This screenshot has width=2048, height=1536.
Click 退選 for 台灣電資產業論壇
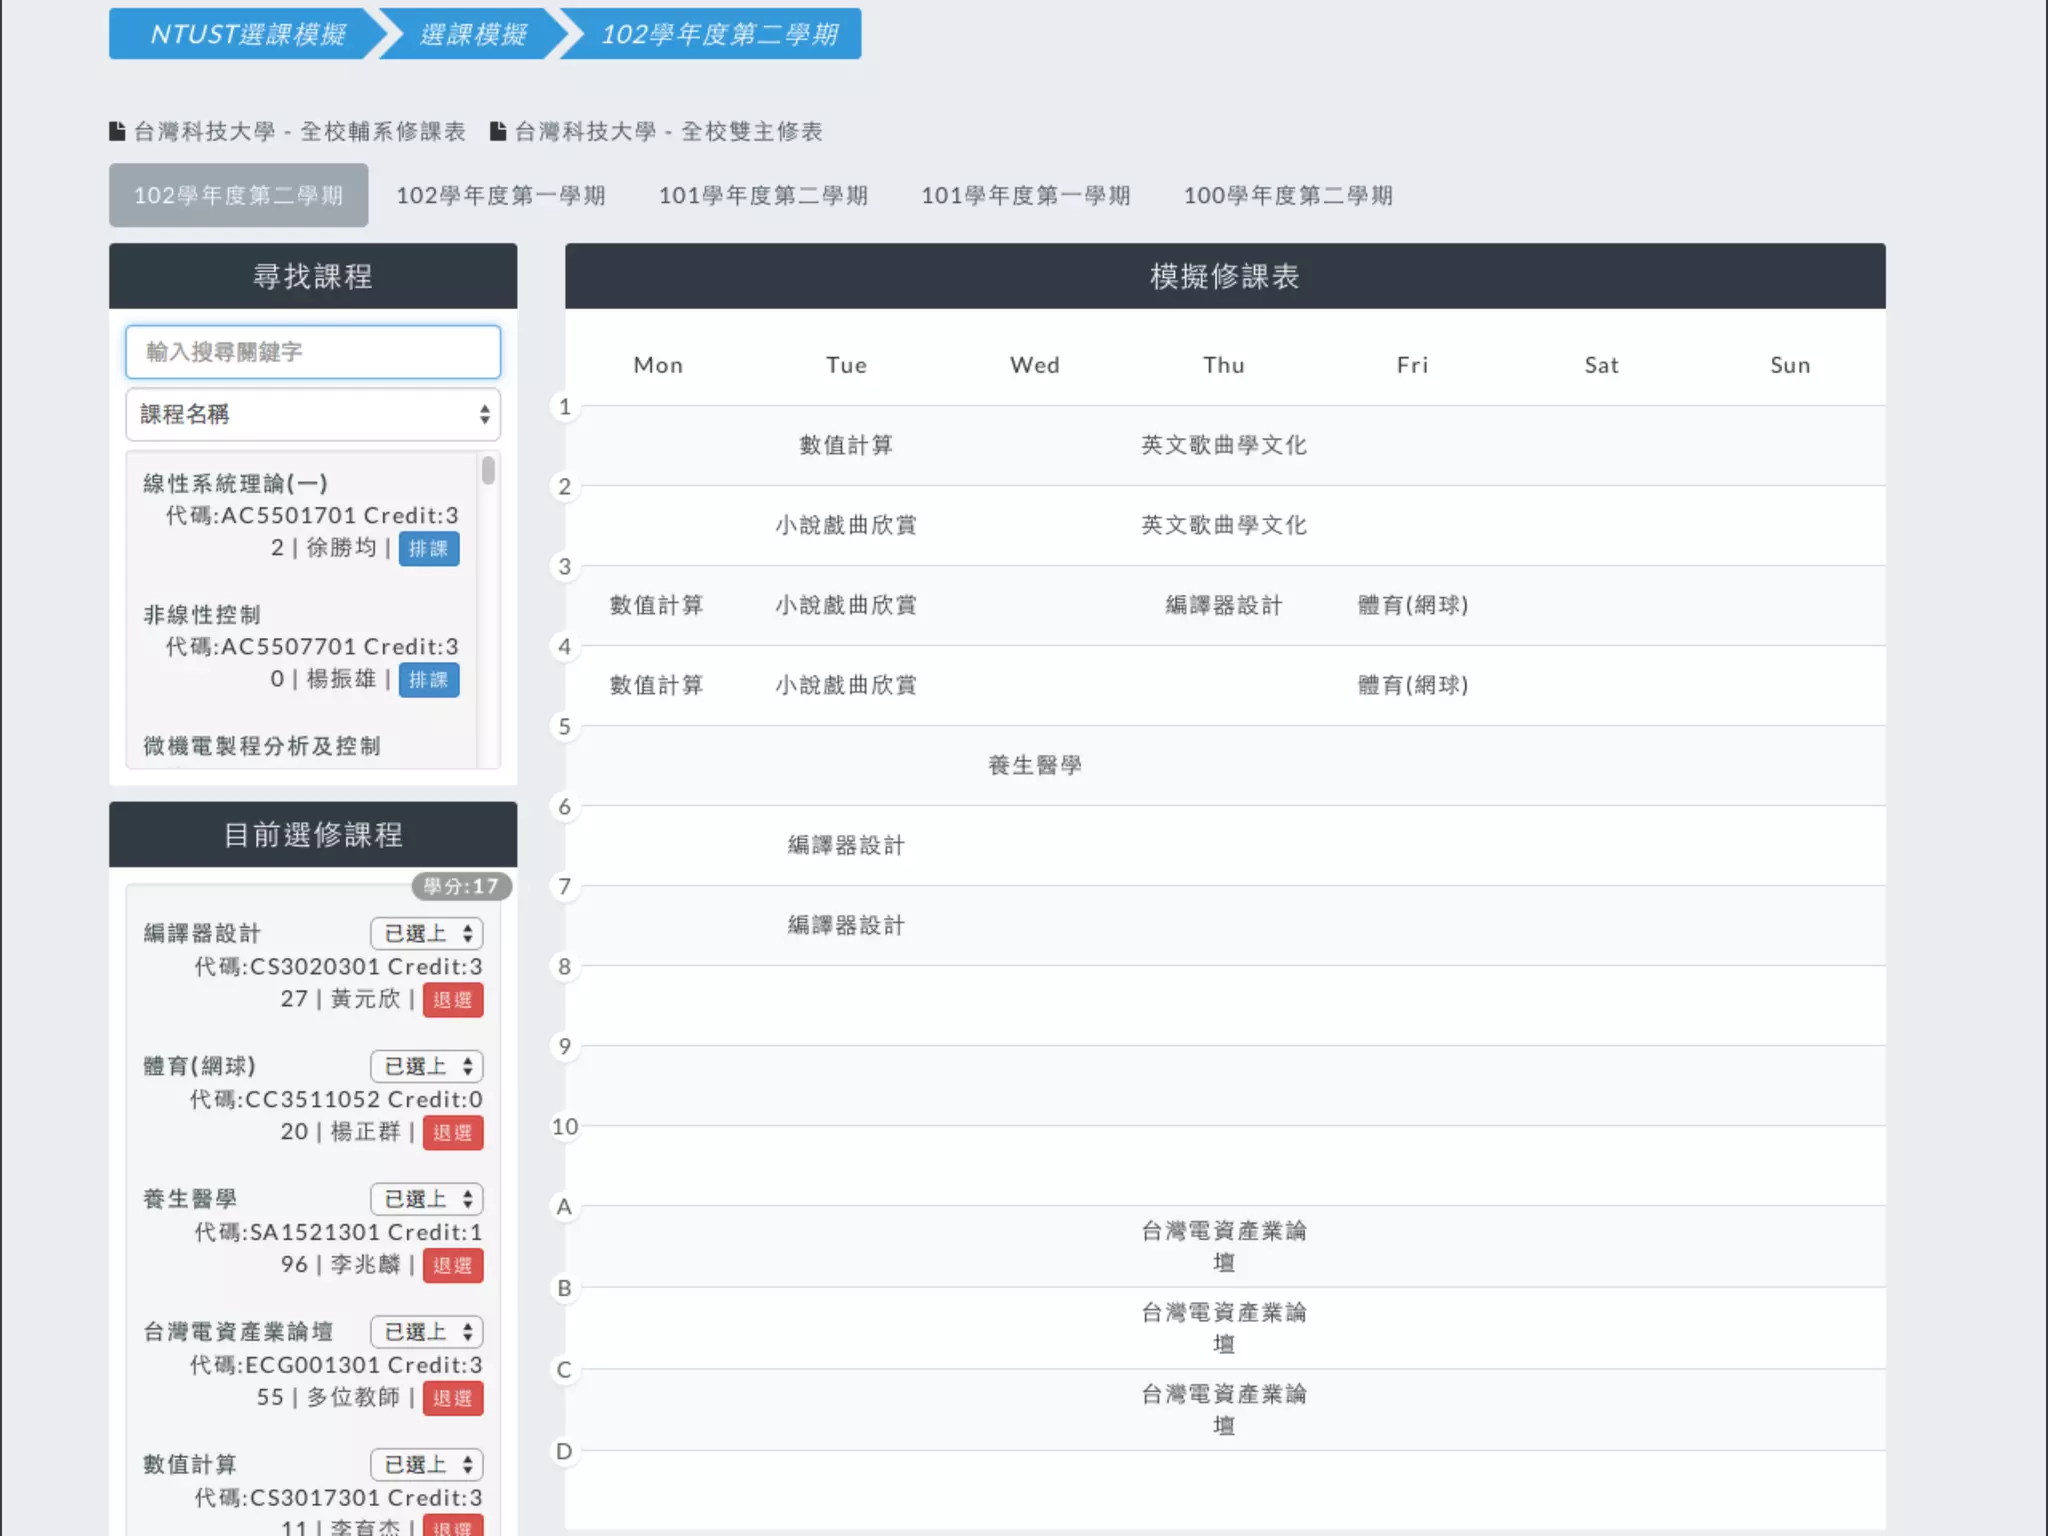coord(452,1398)
